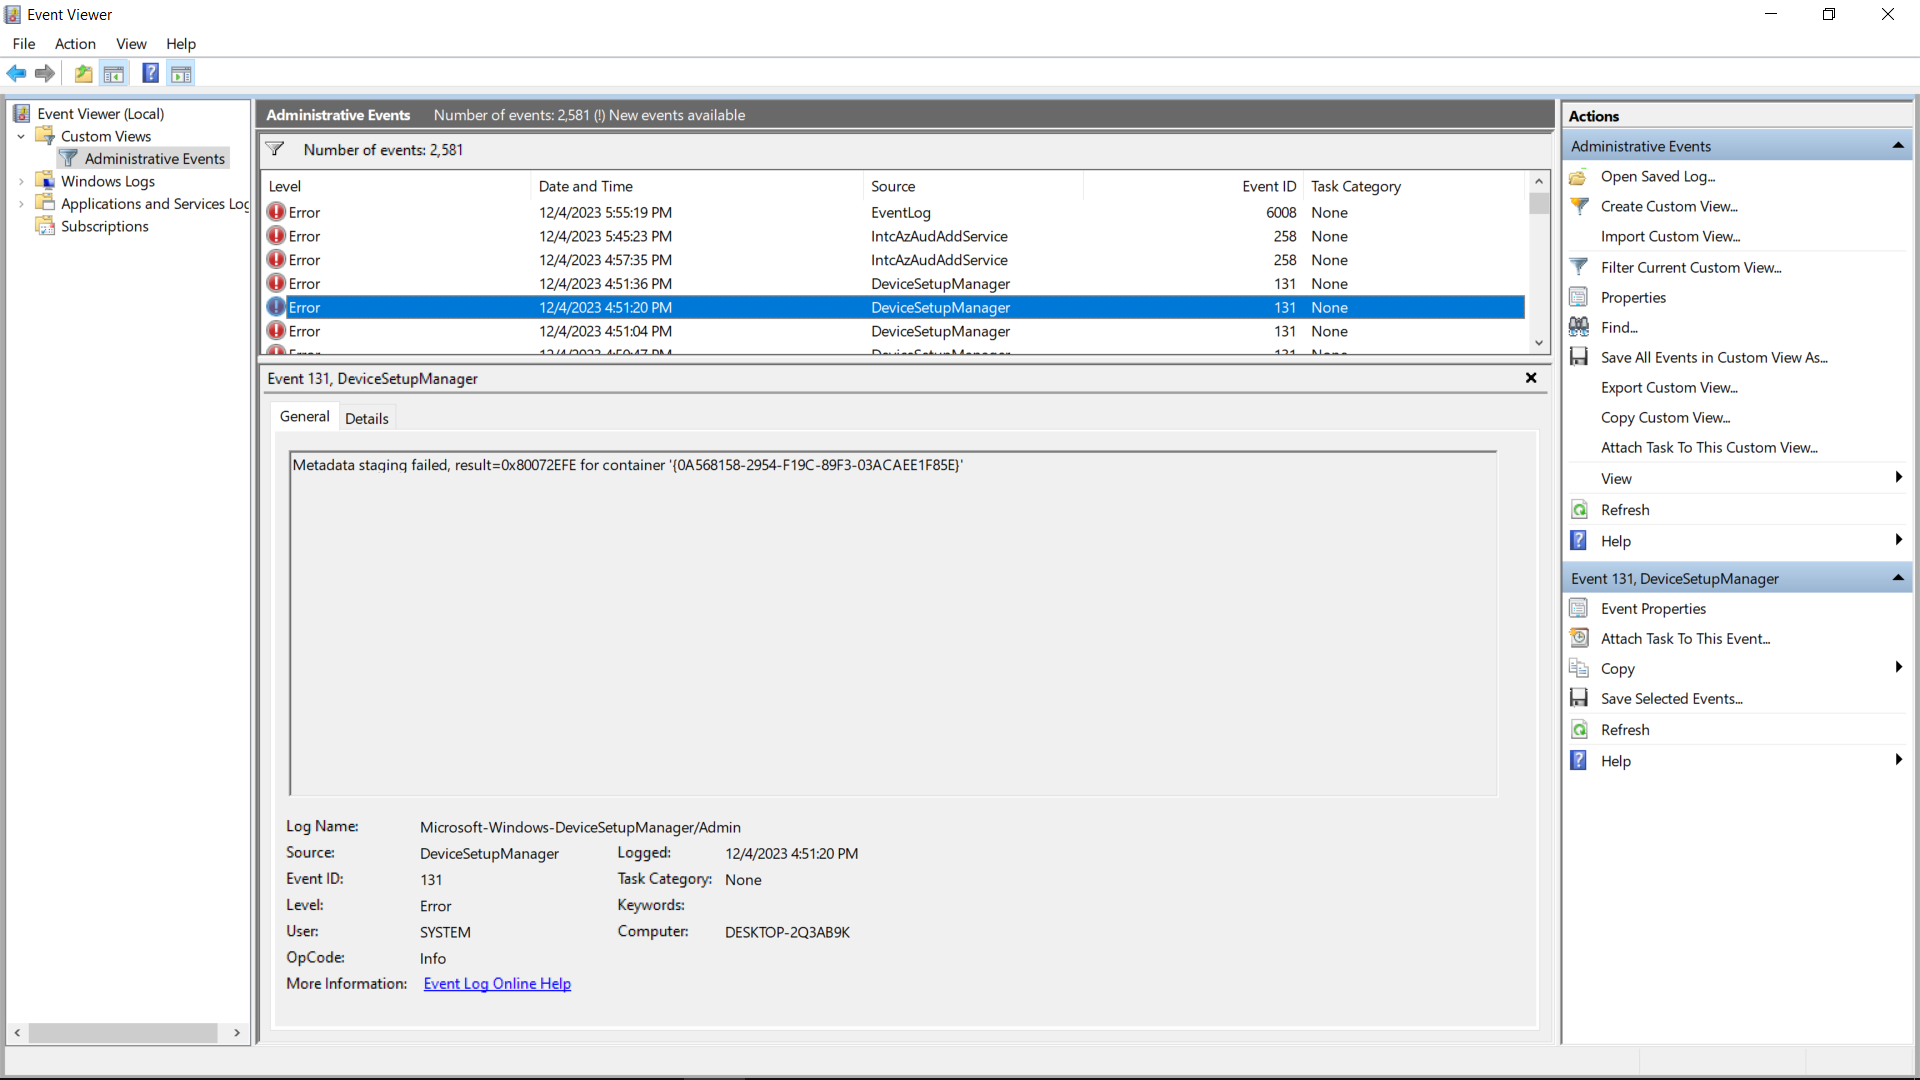Switch to the Details tab
The image size is (1920, 1080).
[x=366, y=418]
